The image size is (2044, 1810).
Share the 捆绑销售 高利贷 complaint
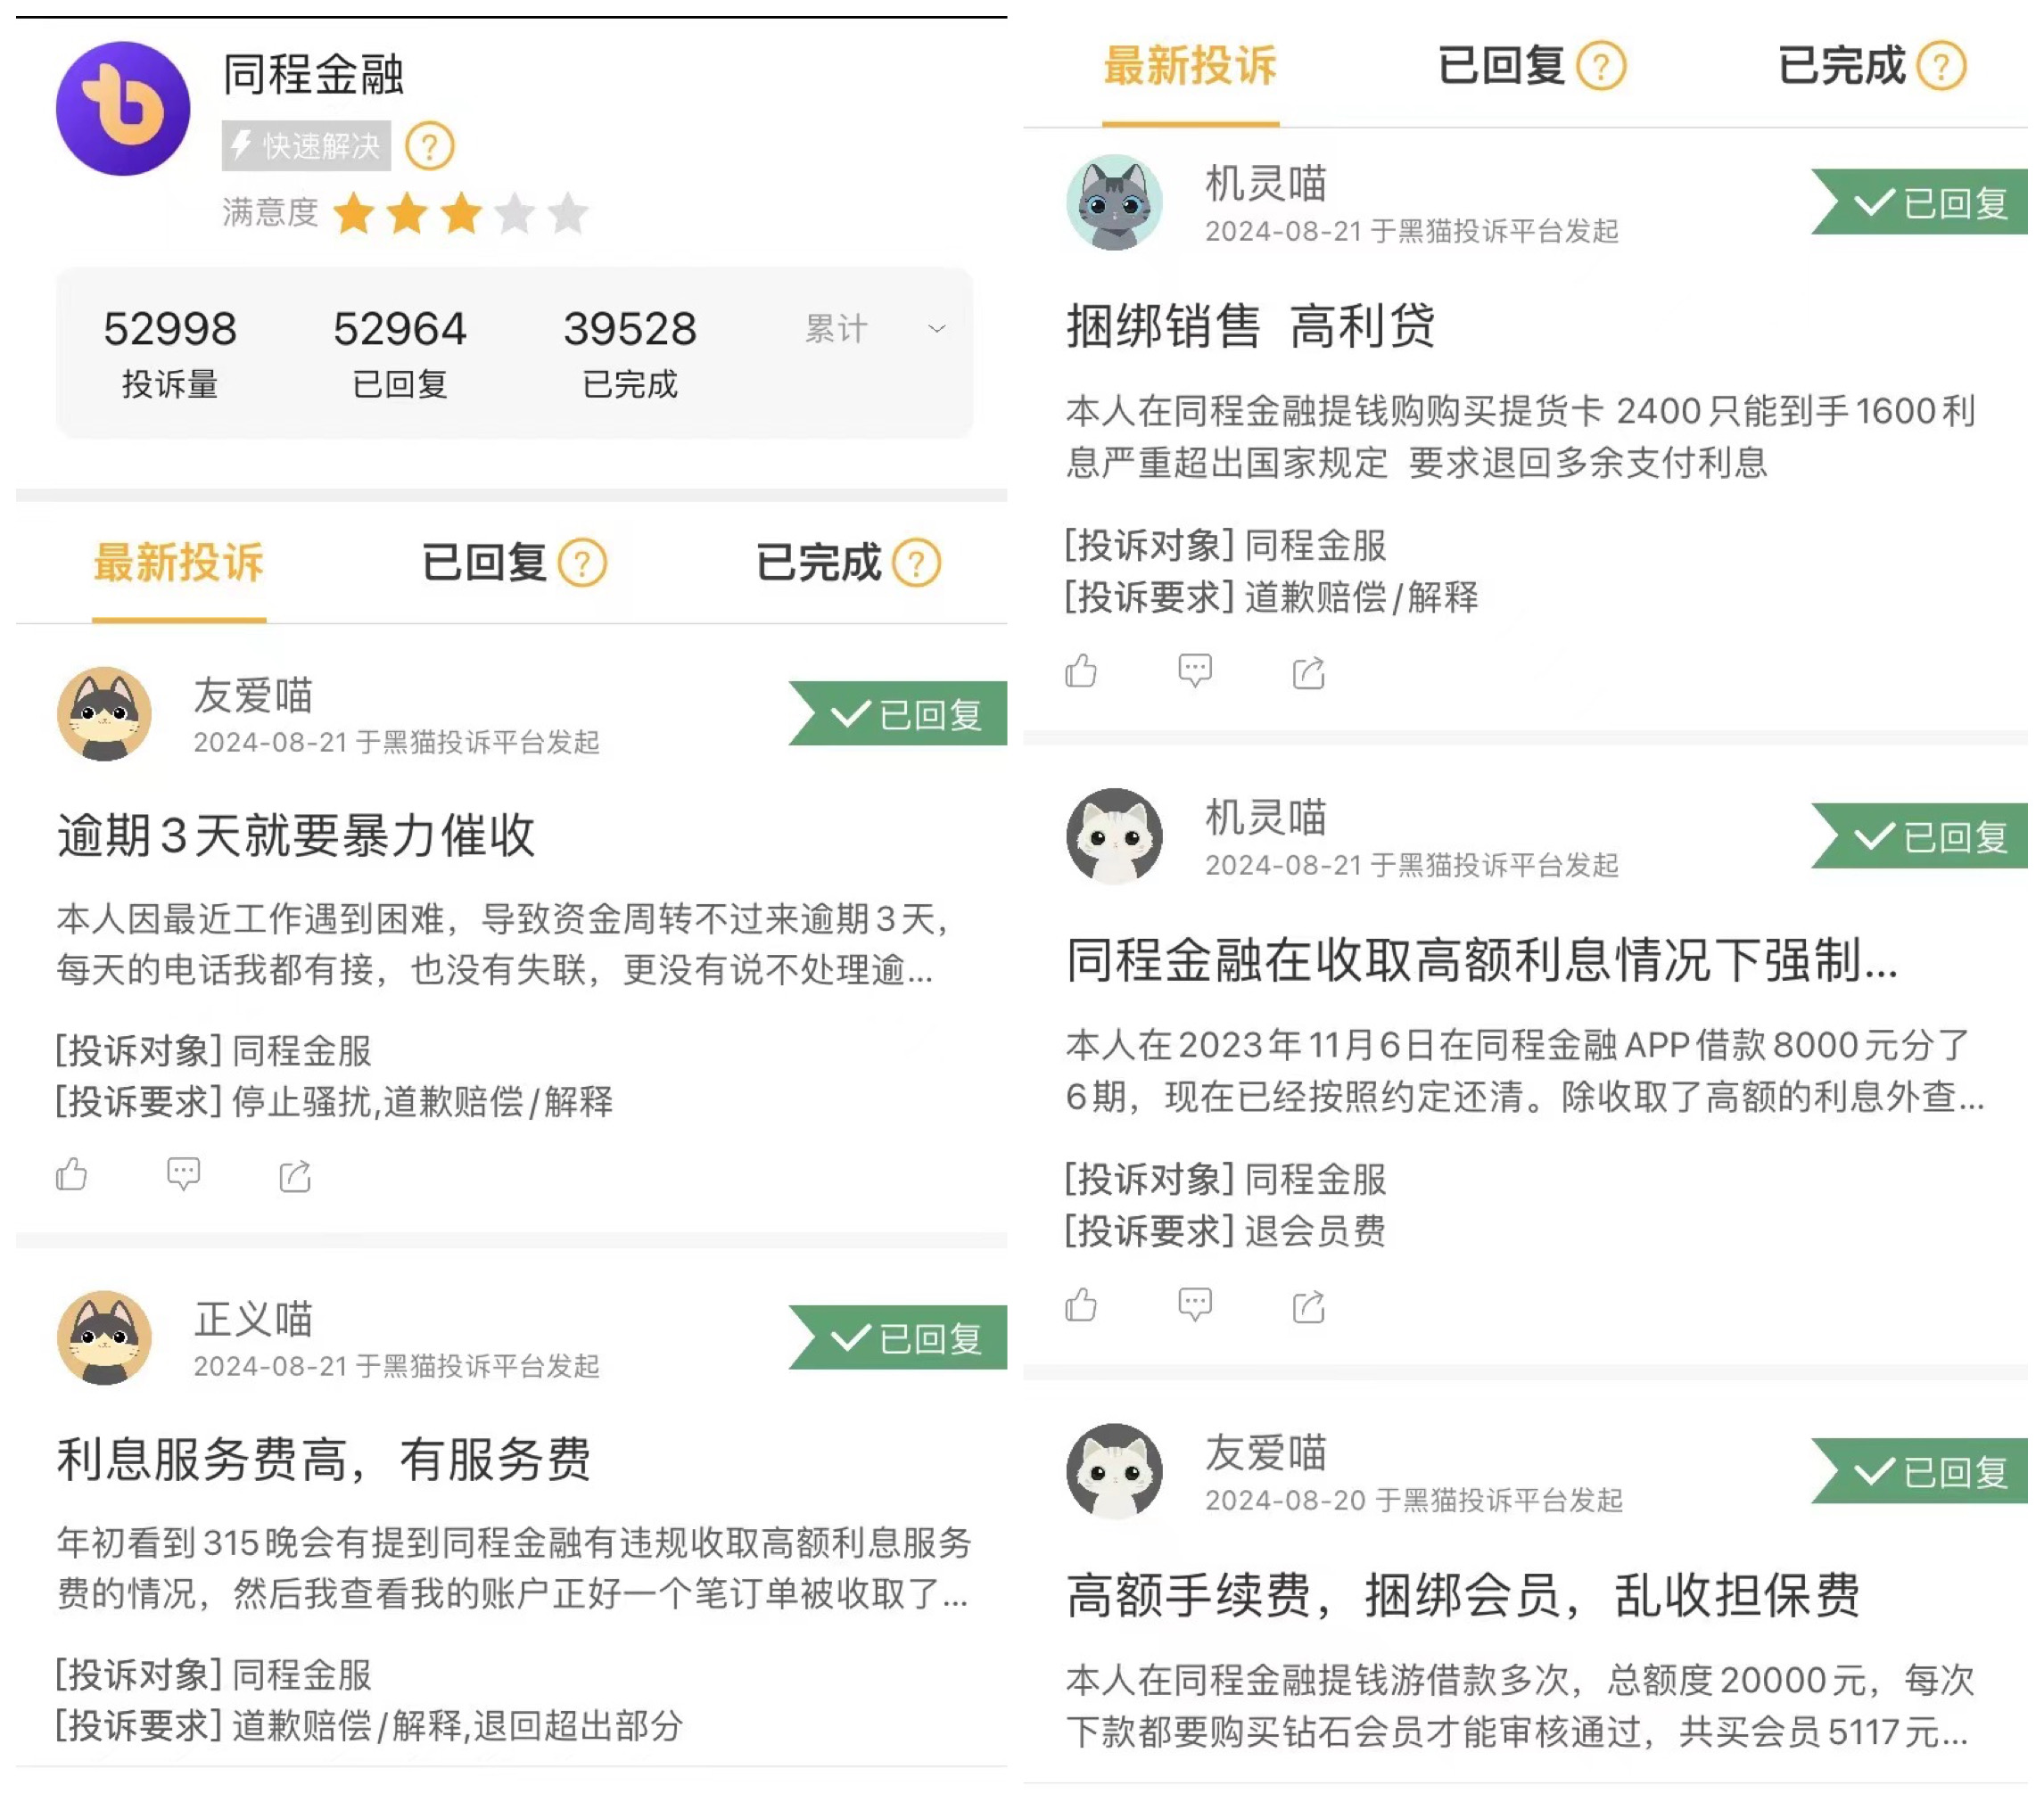pyautogui.click(x=1309, y=673)
